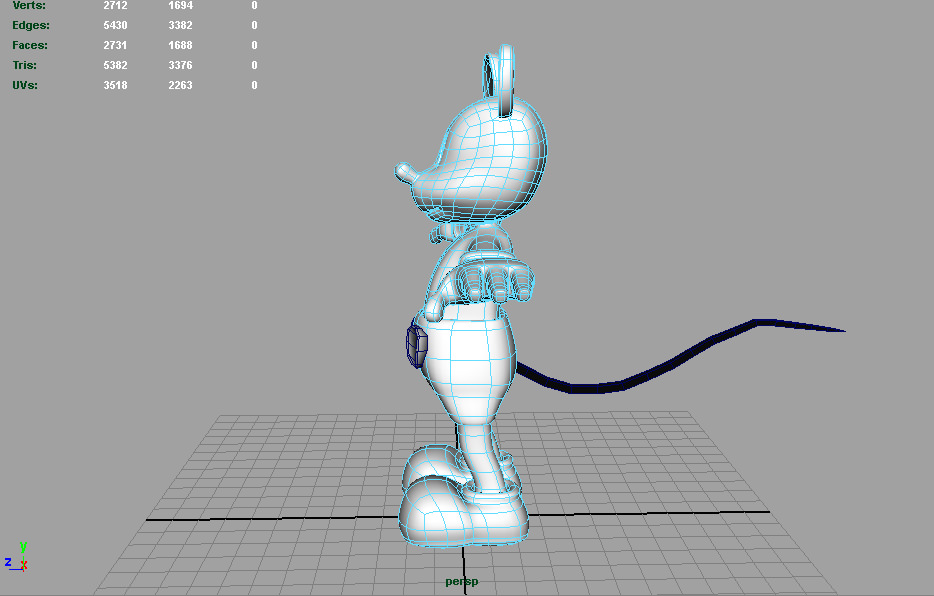934x596 pixels.
Task: Select the UVs count value 3518
Action: (x=116, y=85)
